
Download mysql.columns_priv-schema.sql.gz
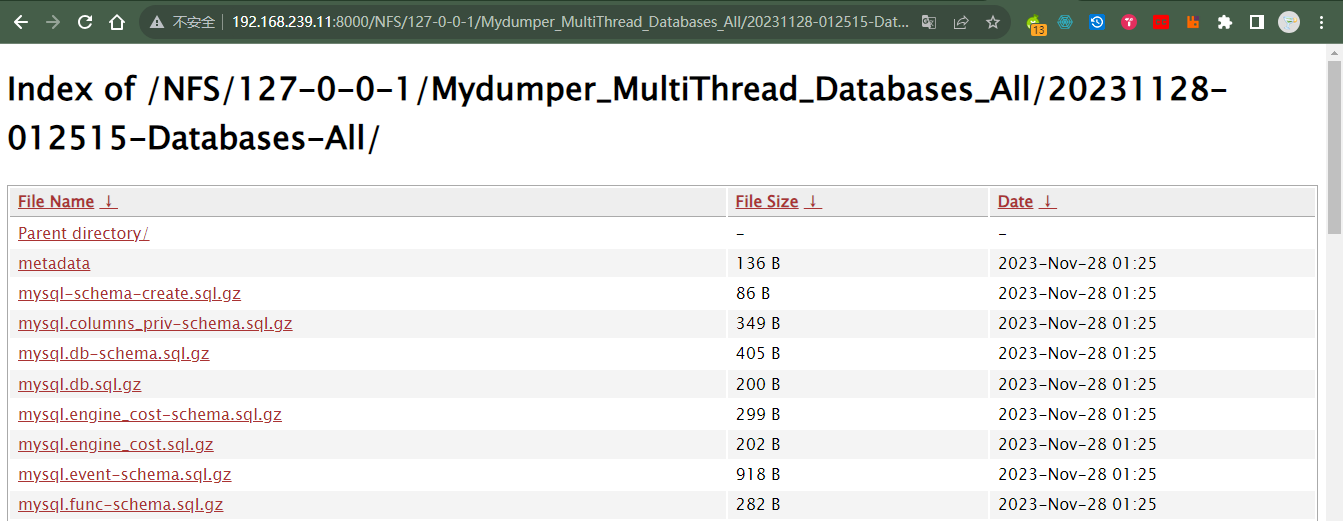[155, 324]
